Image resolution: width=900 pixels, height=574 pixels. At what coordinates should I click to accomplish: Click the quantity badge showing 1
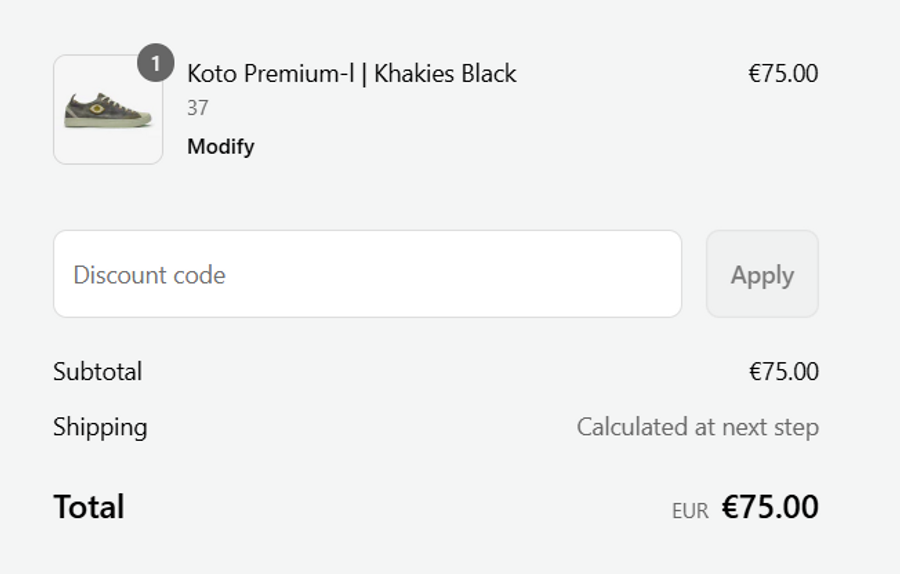[x=155, y=64]
